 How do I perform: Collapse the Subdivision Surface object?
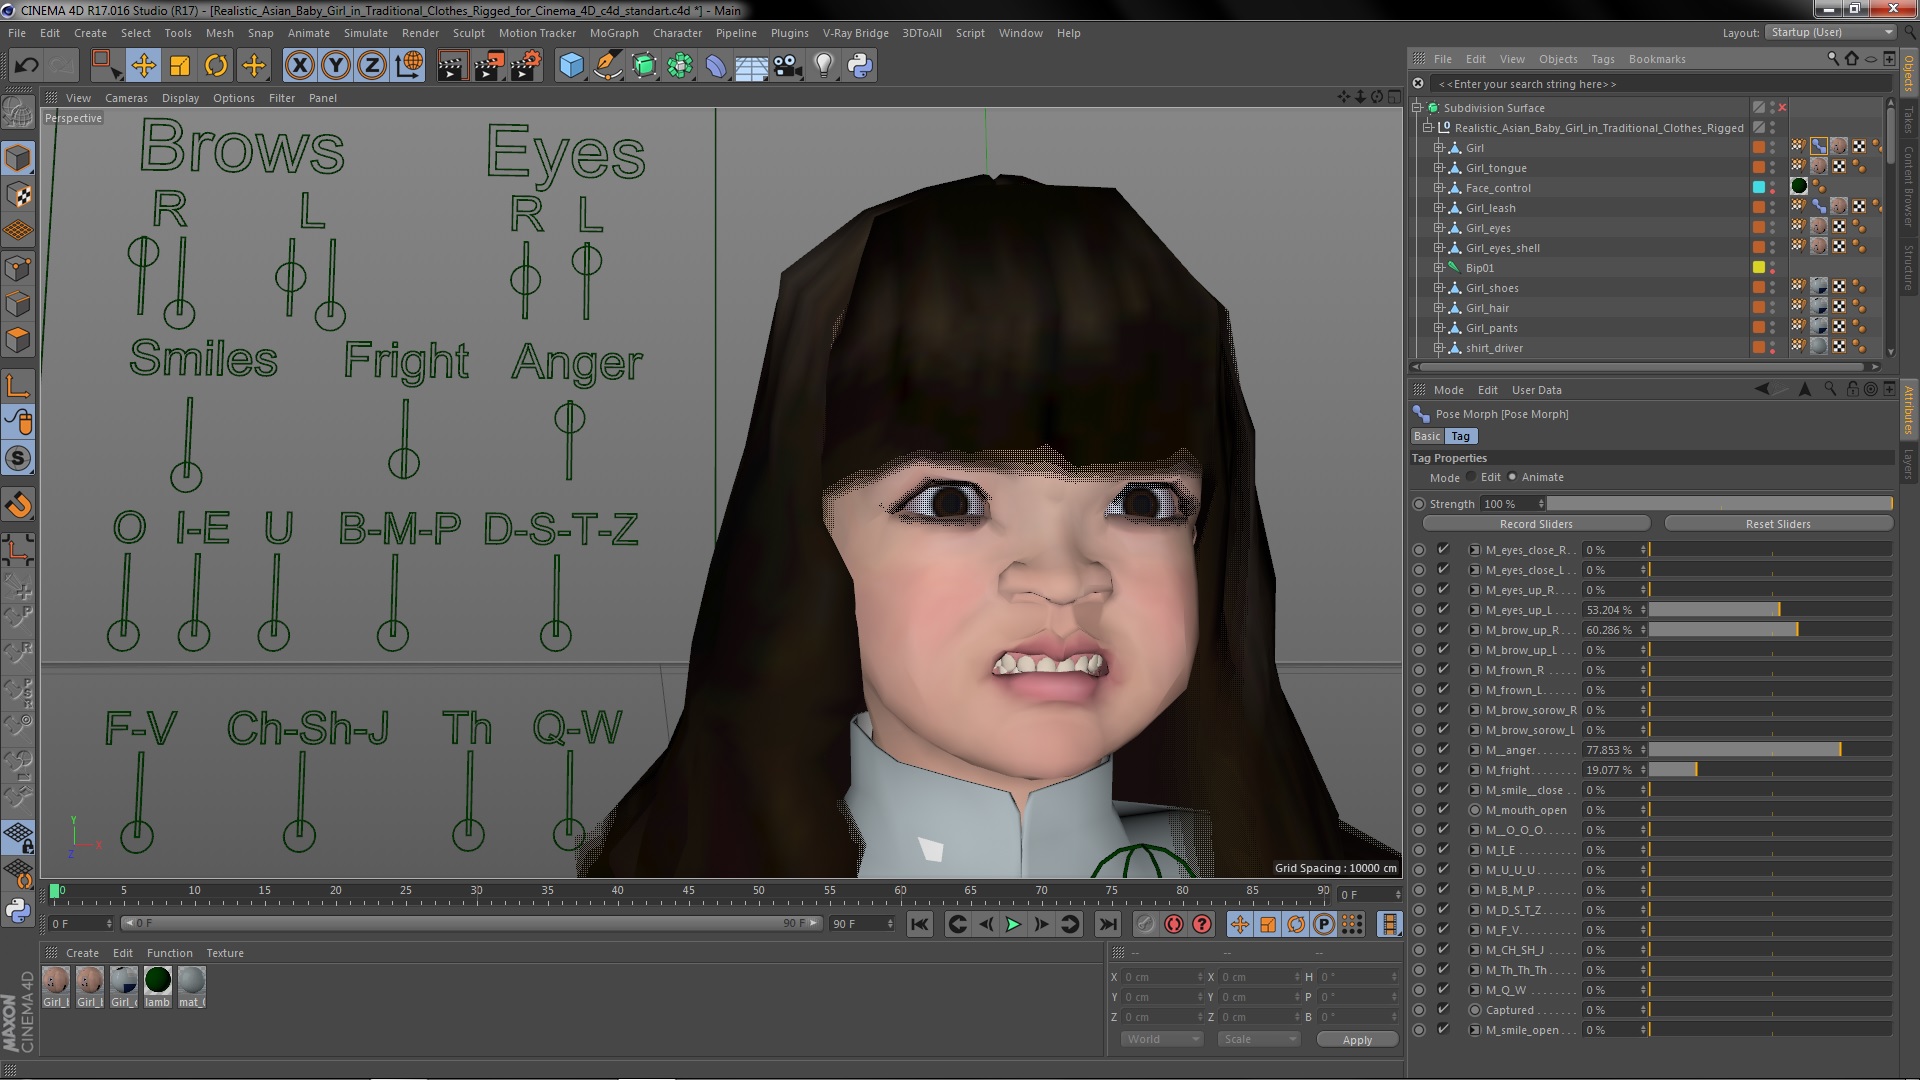1417,108
